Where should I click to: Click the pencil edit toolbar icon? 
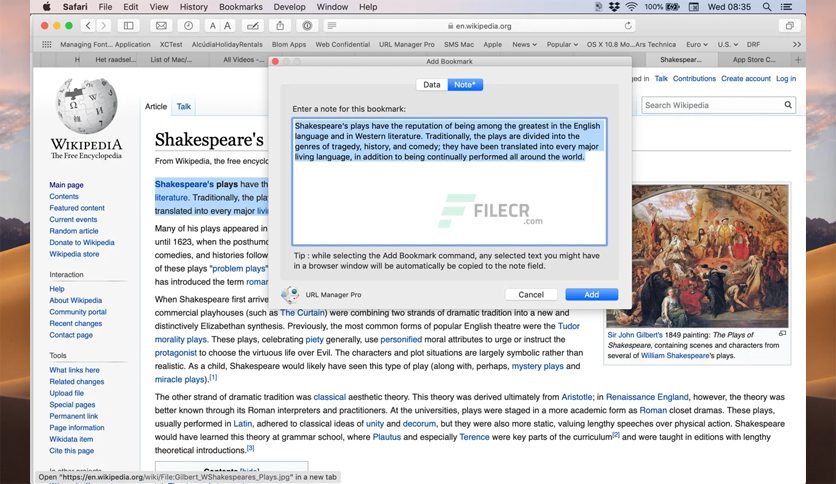(253, 26)
